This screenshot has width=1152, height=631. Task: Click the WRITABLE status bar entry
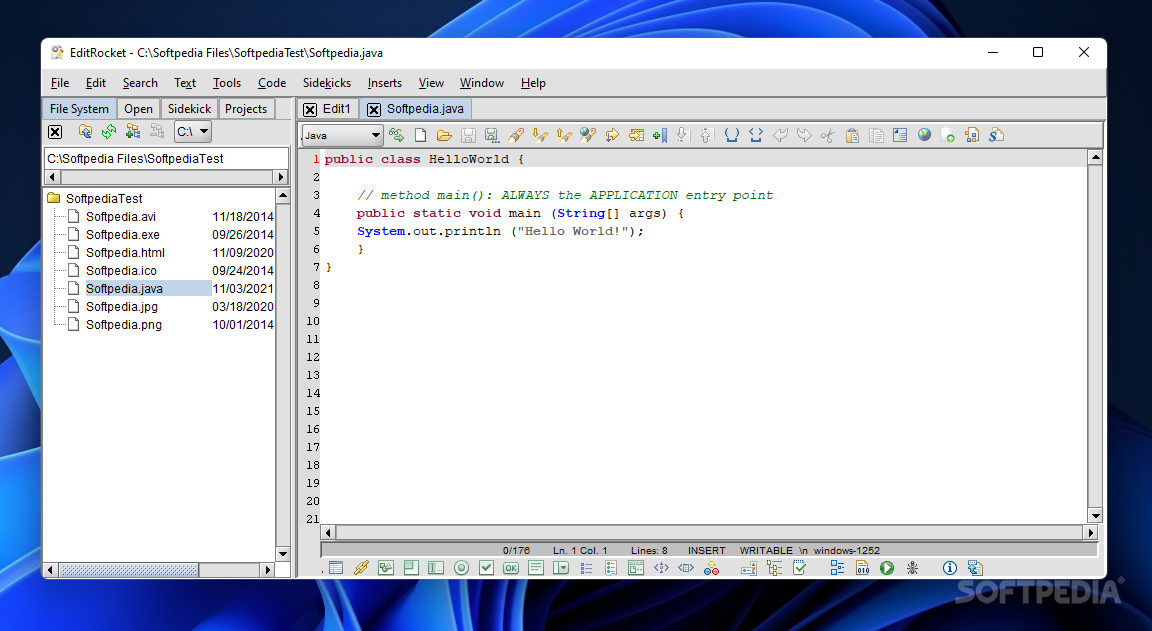766,550
